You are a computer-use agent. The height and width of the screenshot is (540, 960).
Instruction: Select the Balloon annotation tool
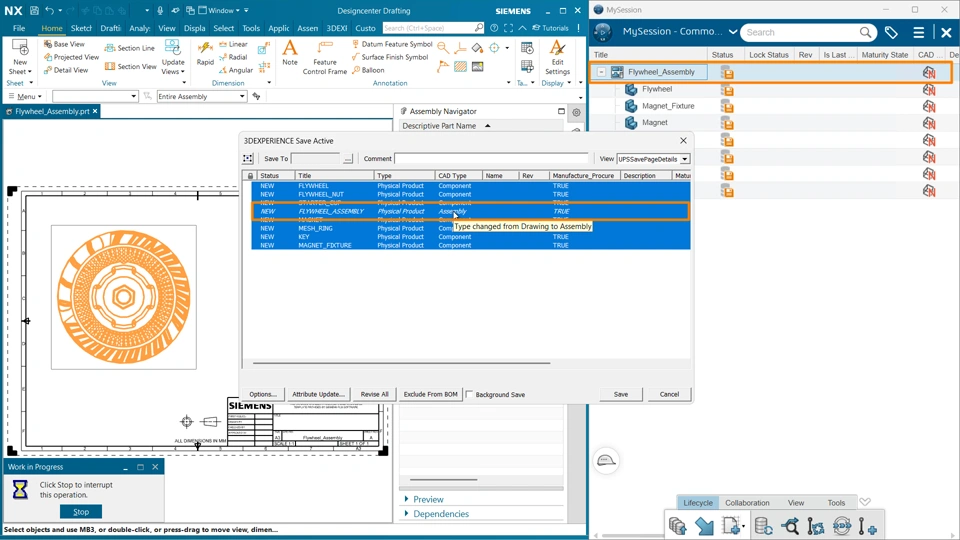pos(369,70)
